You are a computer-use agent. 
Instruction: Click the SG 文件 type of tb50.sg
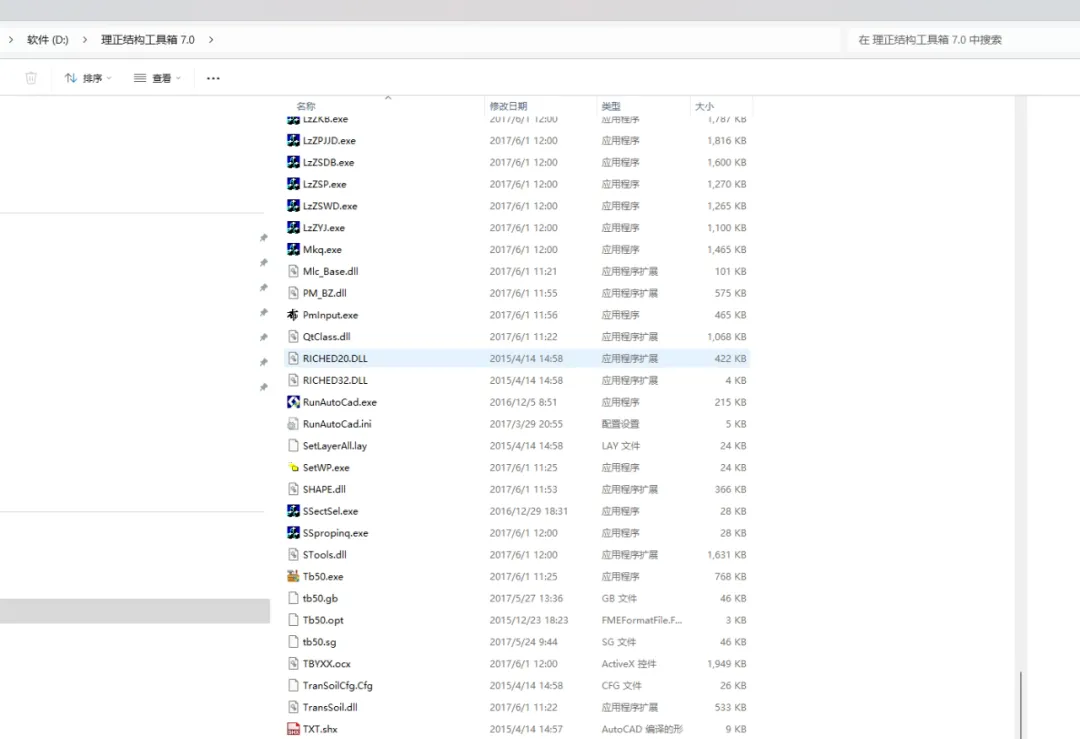(619, 642)
